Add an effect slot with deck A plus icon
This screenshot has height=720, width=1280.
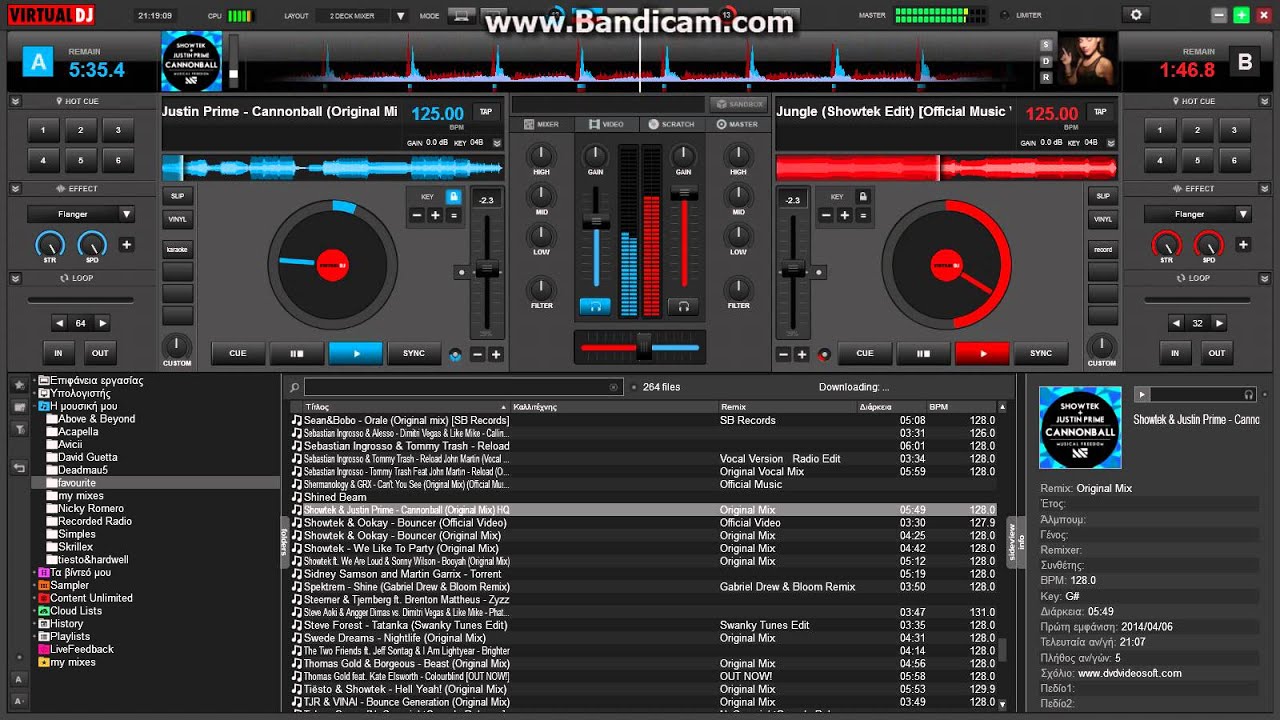click(x=127, y=244)
